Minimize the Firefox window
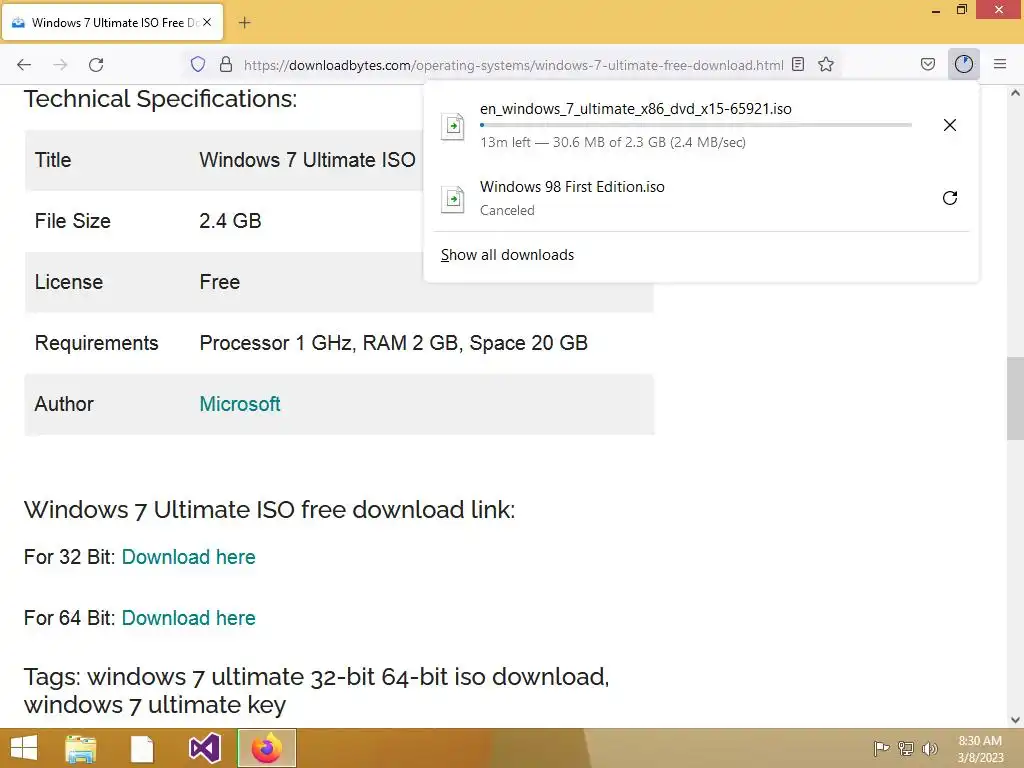Image resolution: width=1024 pixels, height=768 pixels. coord(936,10)
